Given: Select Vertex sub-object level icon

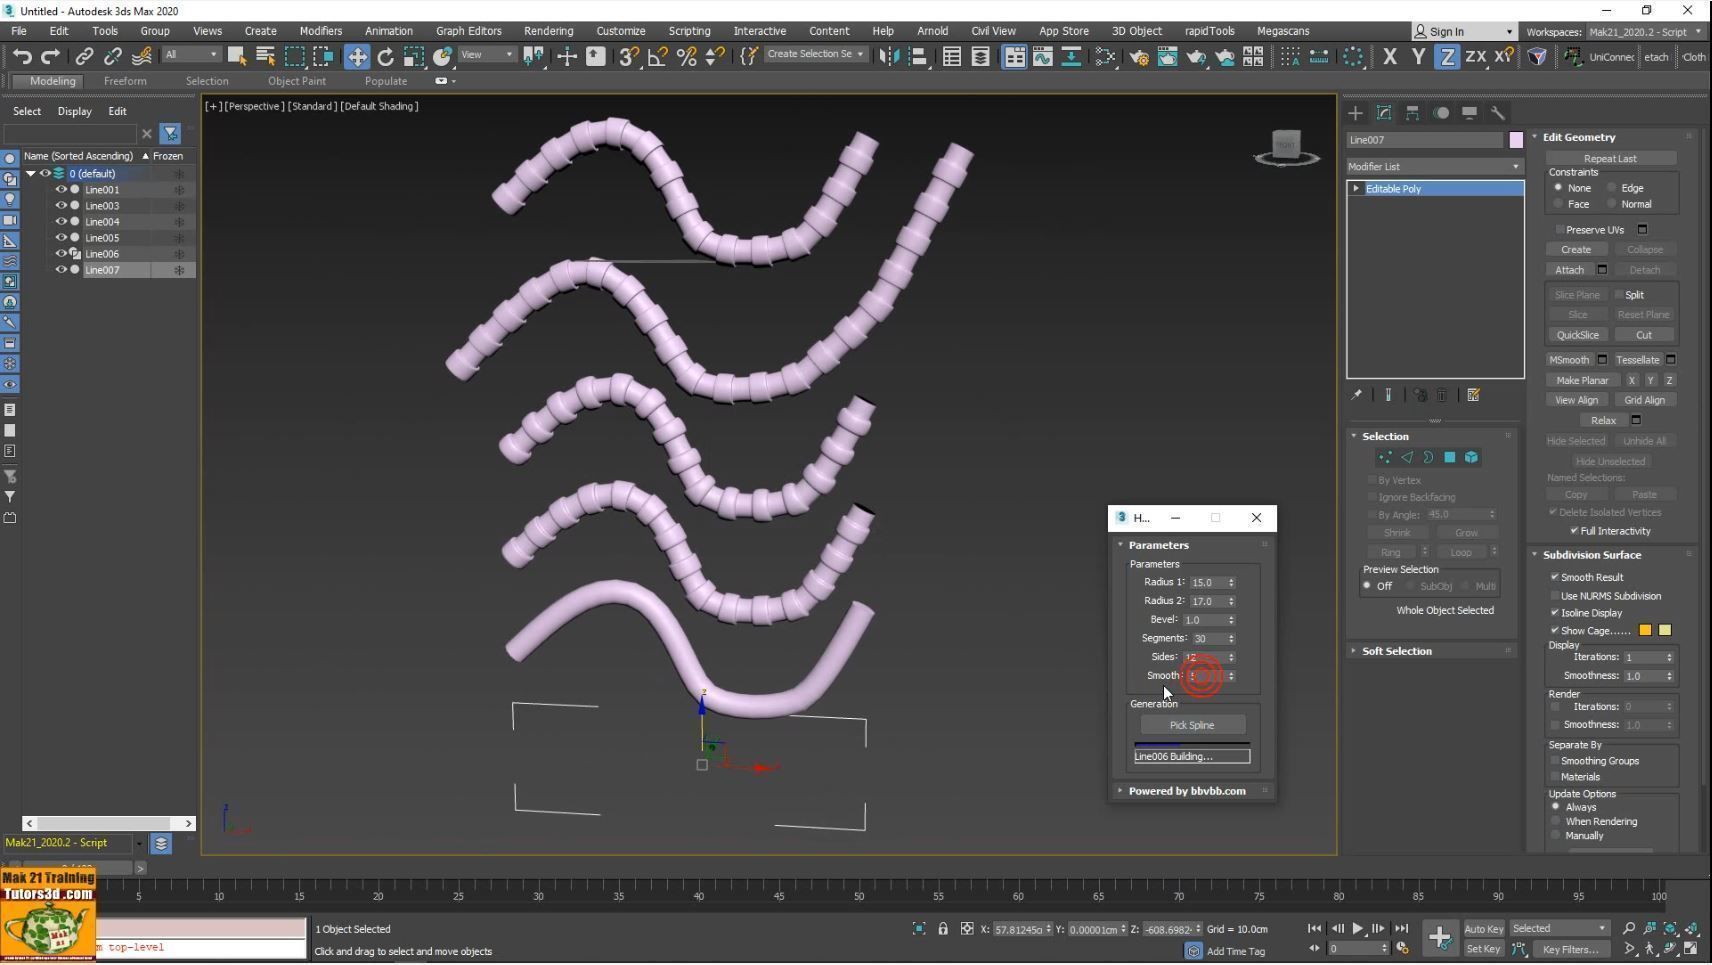Looking at the screenshot, I should [1385, 458].
